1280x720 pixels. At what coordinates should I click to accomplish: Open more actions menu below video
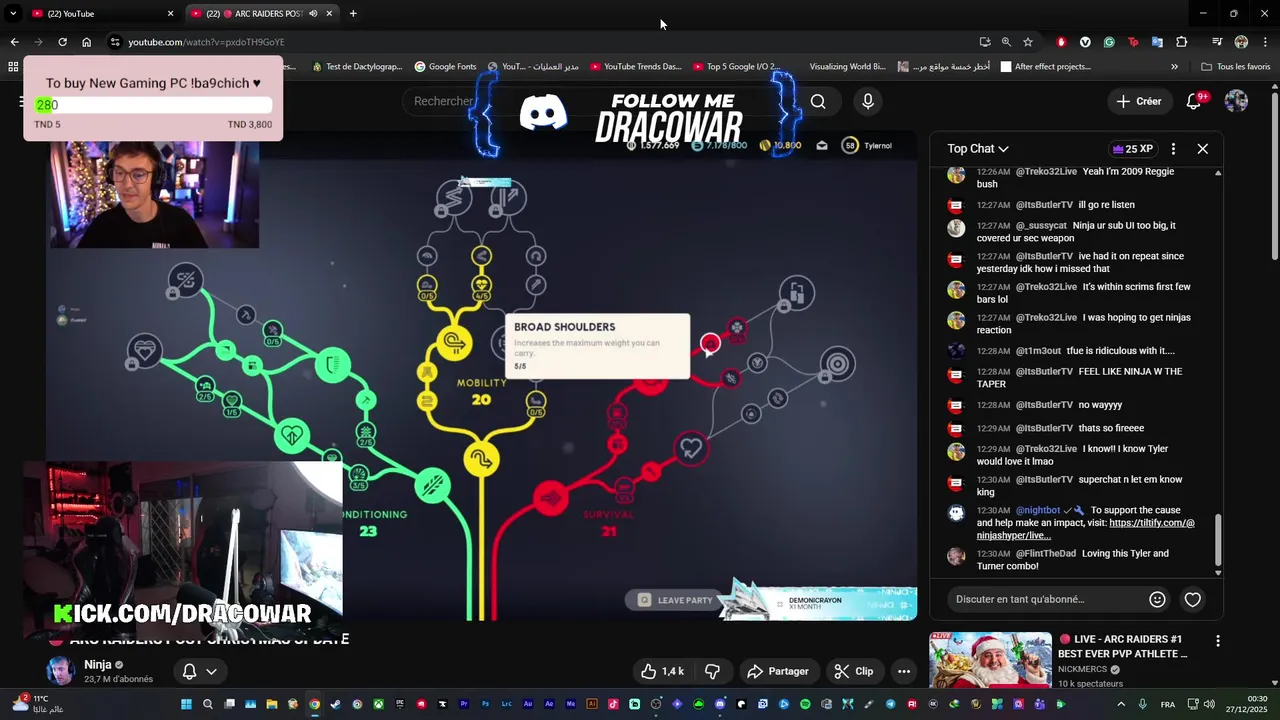tap(904, 671)
